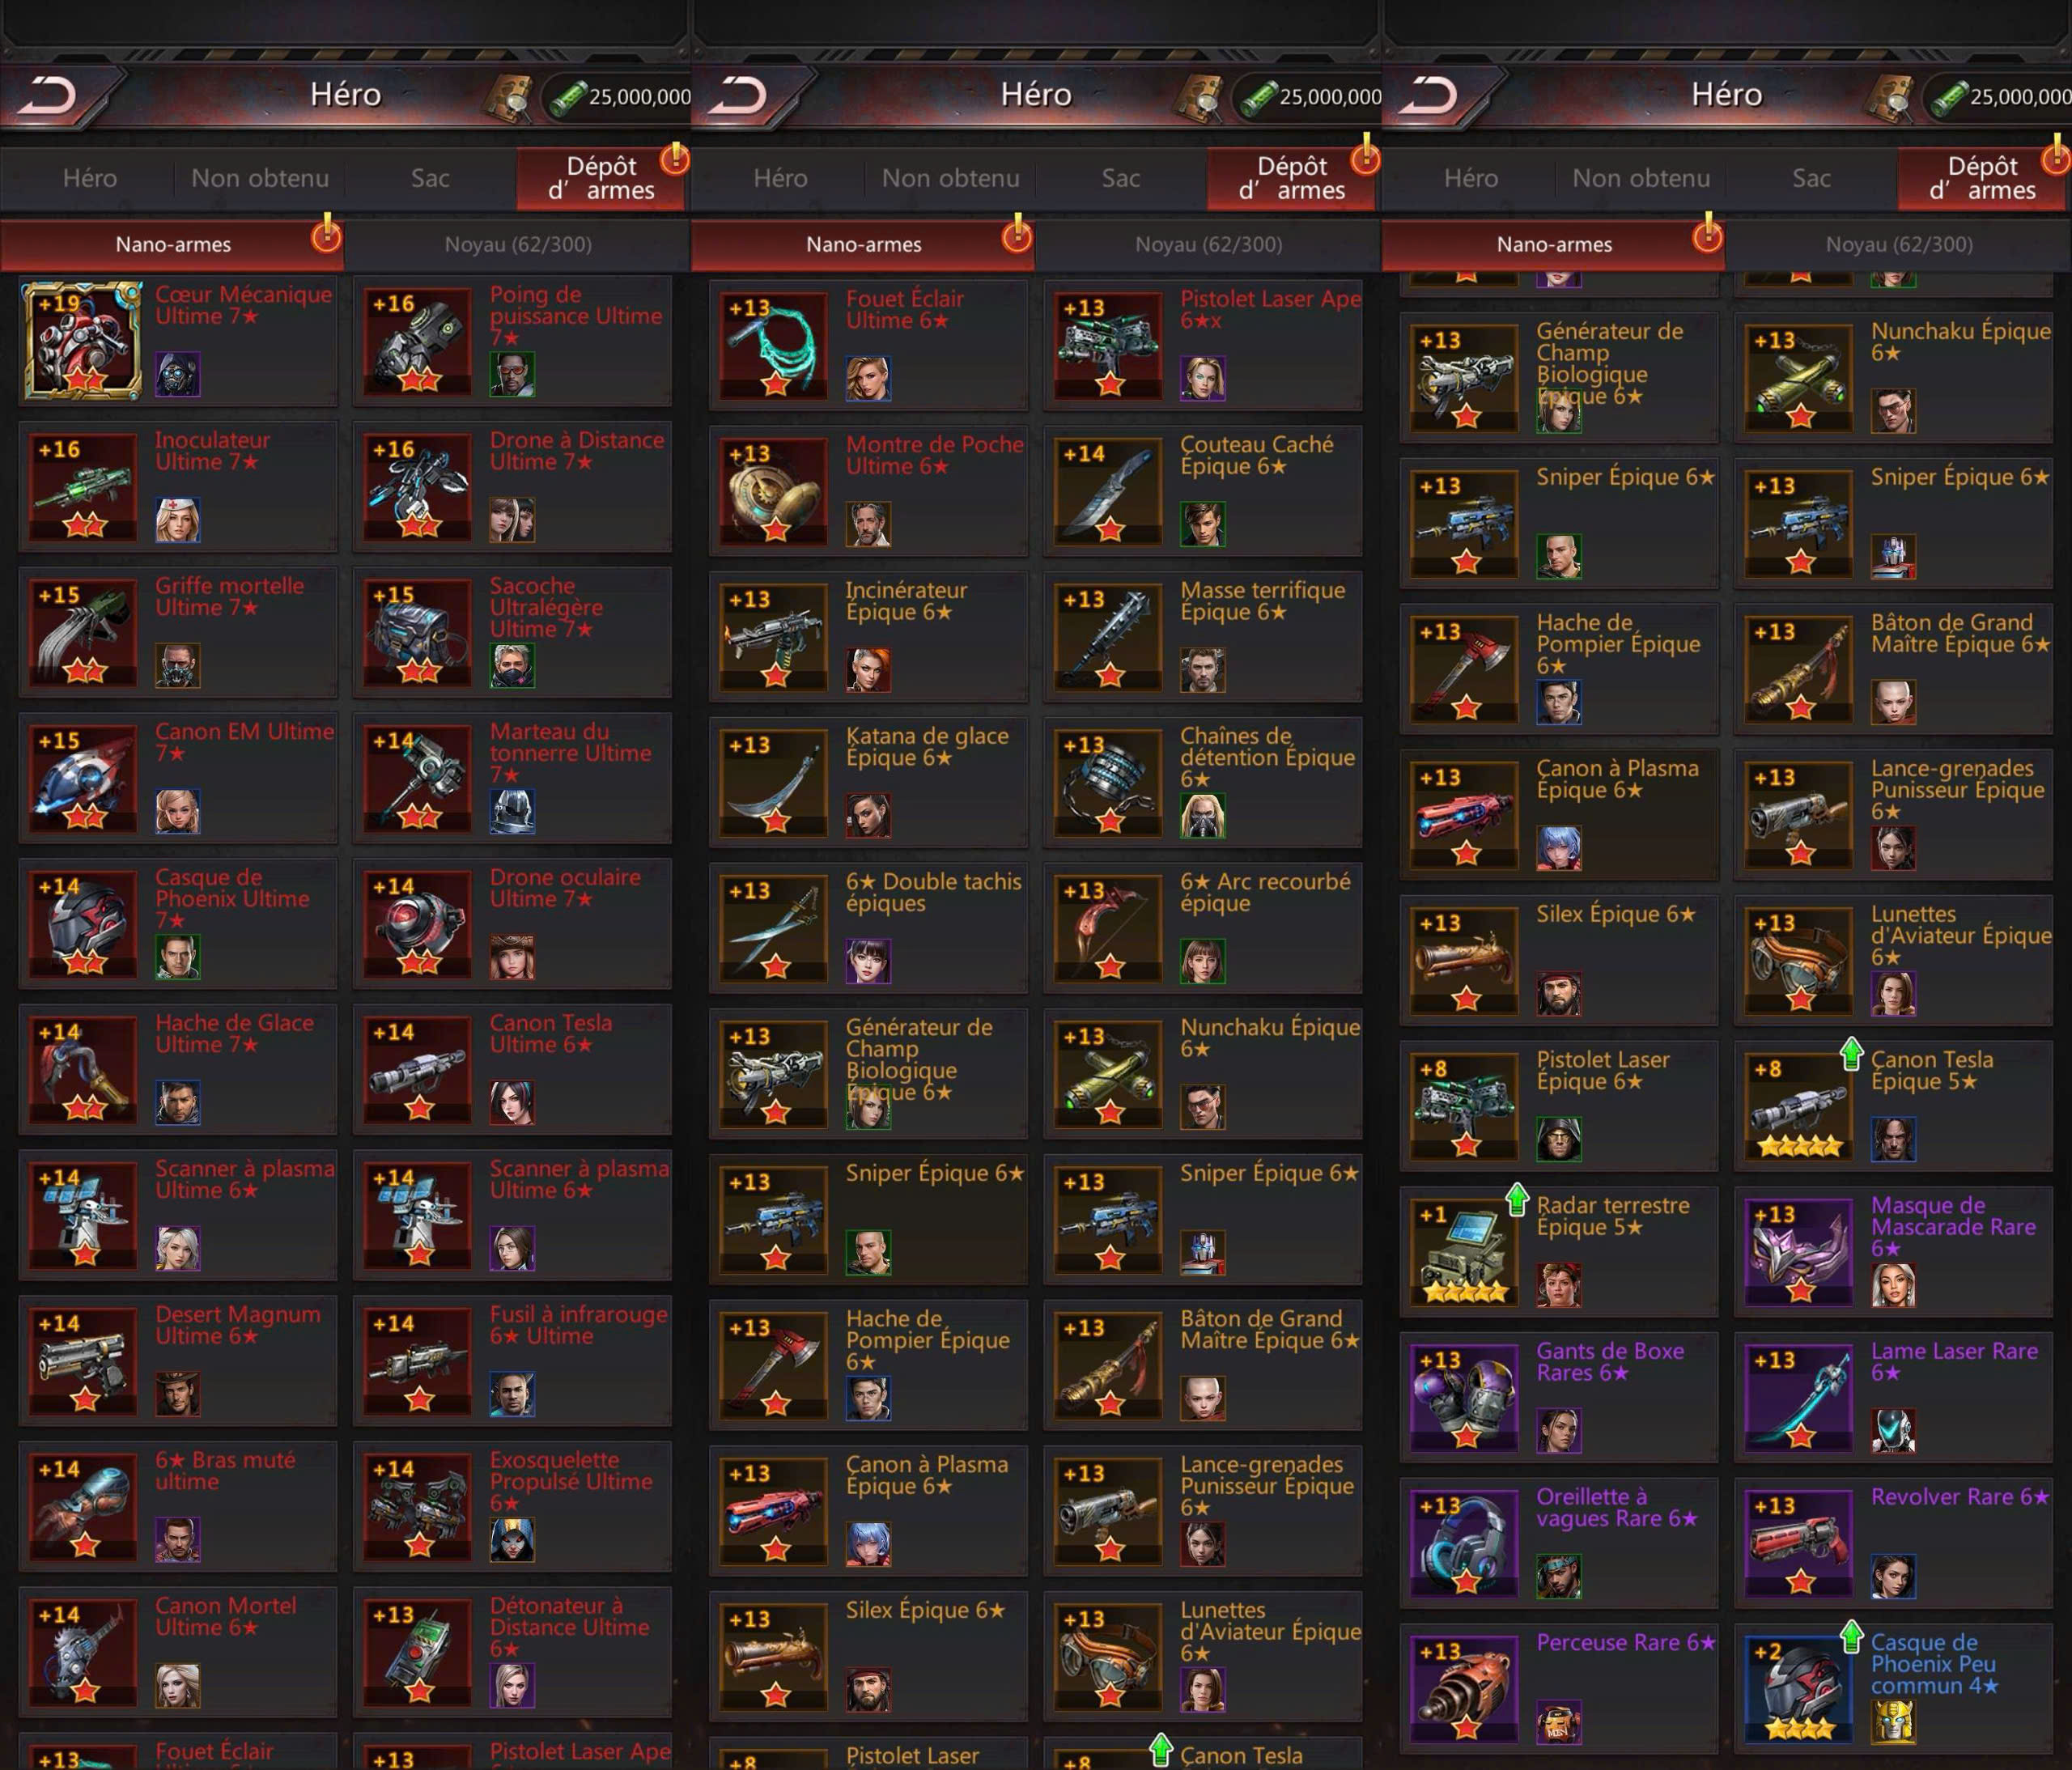Tap the Montre de Poche Ultime pocket watch icon
Image resolution: width=2072 pixels, height=1770 pixels.
(774, 490)
